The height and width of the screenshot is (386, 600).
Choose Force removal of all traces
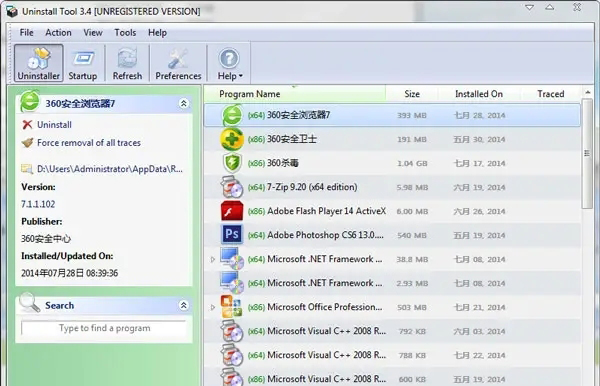pos(89,143)
